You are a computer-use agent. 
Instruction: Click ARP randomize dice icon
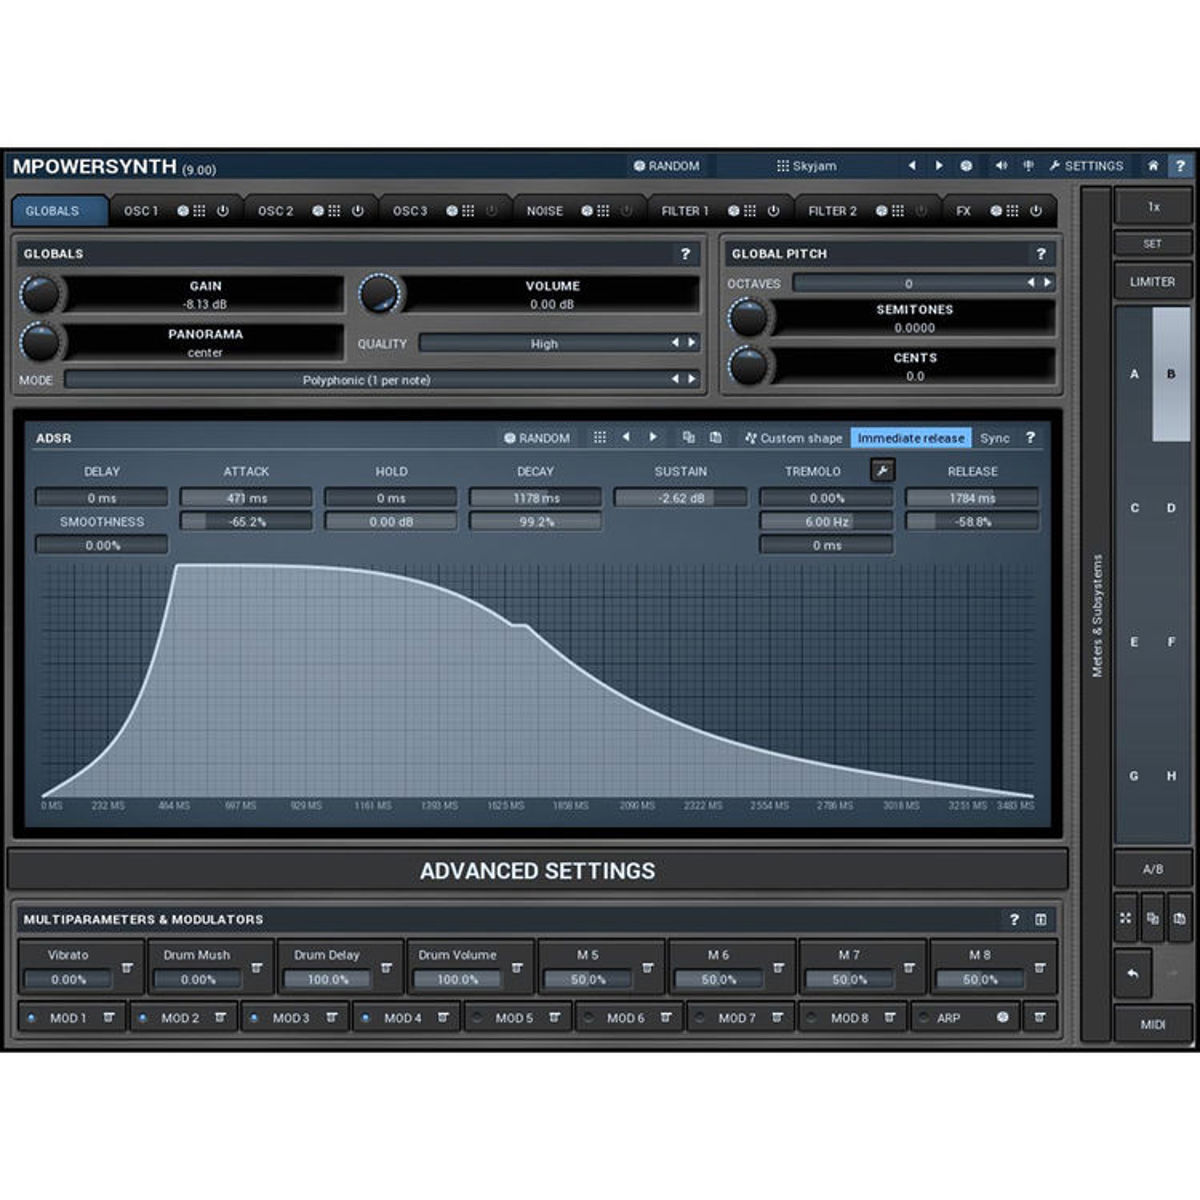1003,1018
